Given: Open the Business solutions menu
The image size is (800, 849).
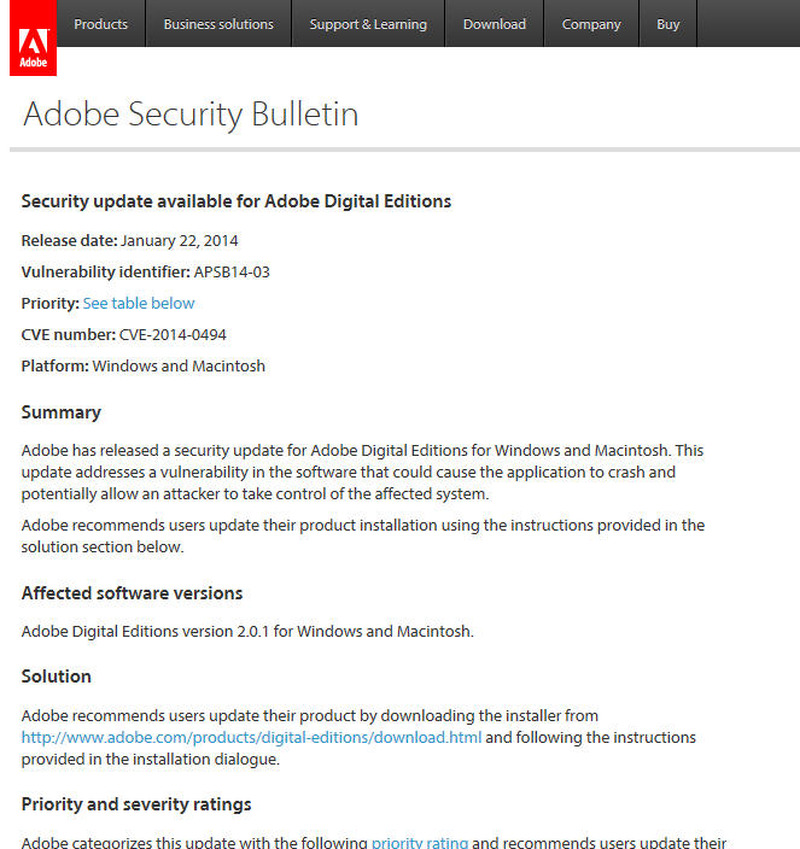Looking at the screenshot, I should click(x=218, y=24).
